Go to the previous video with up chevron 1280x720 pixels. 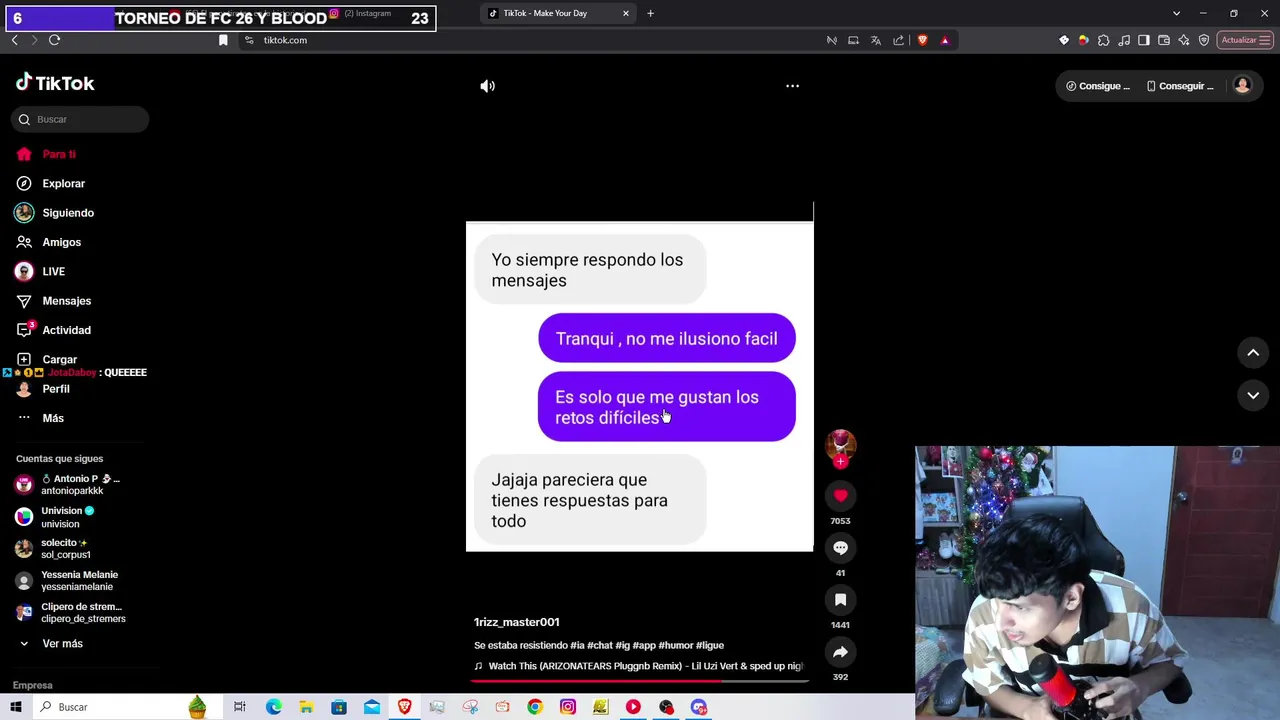point(1253,353)
